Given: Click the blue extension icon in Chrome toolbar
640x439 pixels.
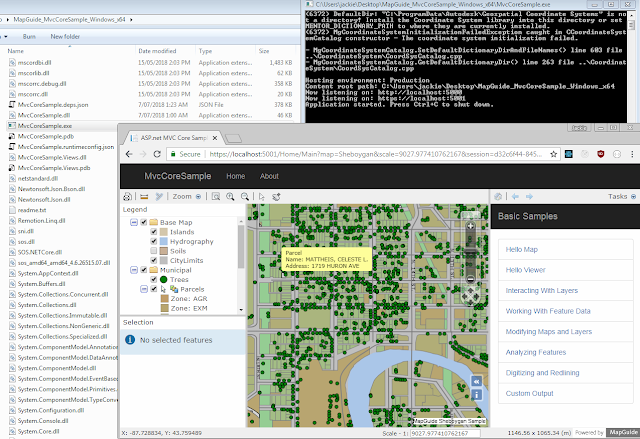Looking at the screenshot, I should coord(569,154).
